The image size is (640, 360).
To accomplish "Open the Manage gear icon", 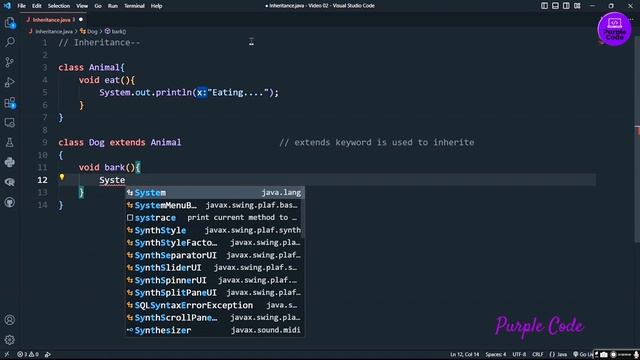I will coord(10,340).
